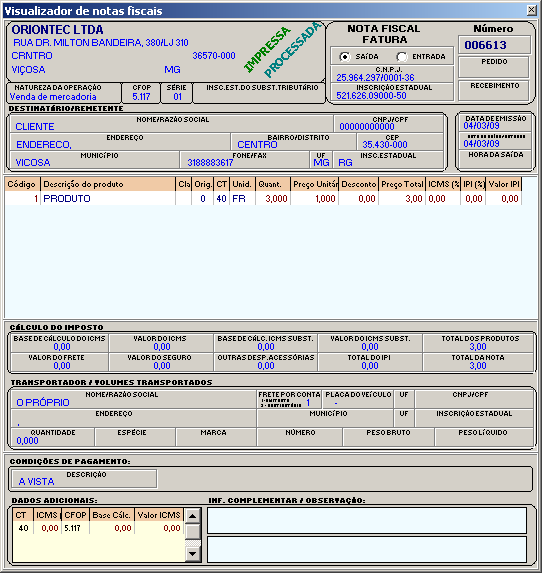Click the transportador name field O PRÓPRIO

133,399
